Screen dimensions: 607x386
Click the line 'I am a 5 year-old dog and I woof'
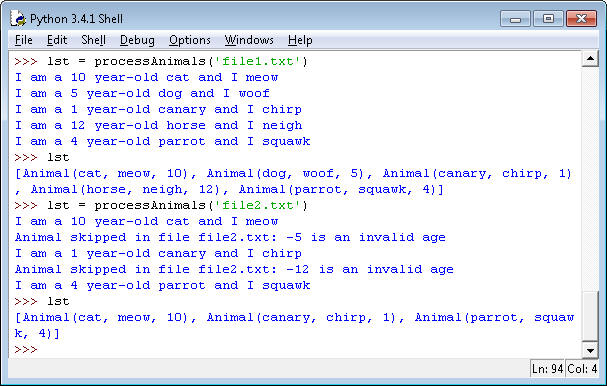[x=142, y=93]
